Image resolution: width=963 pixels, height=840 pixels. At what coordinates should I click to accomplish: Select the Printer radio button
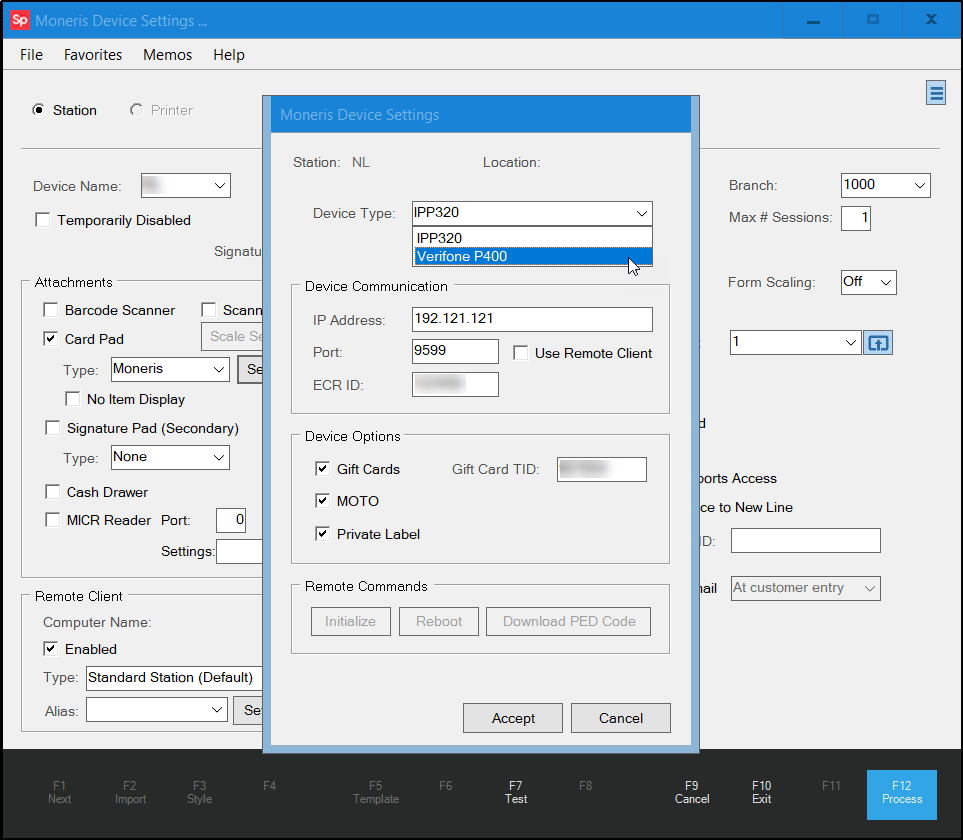[x=136, y=110]
